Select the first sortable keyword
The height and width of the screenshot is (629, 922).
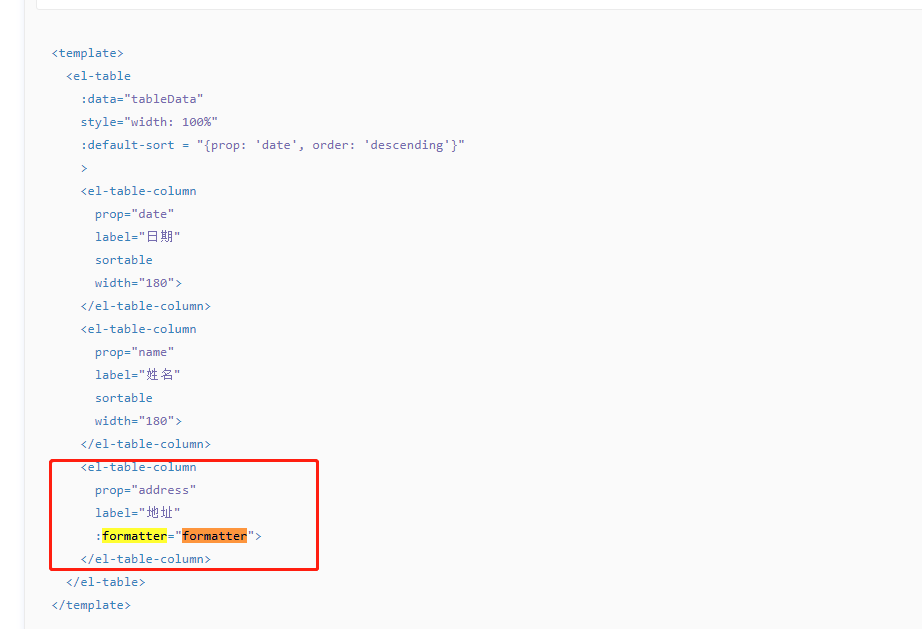123,259
